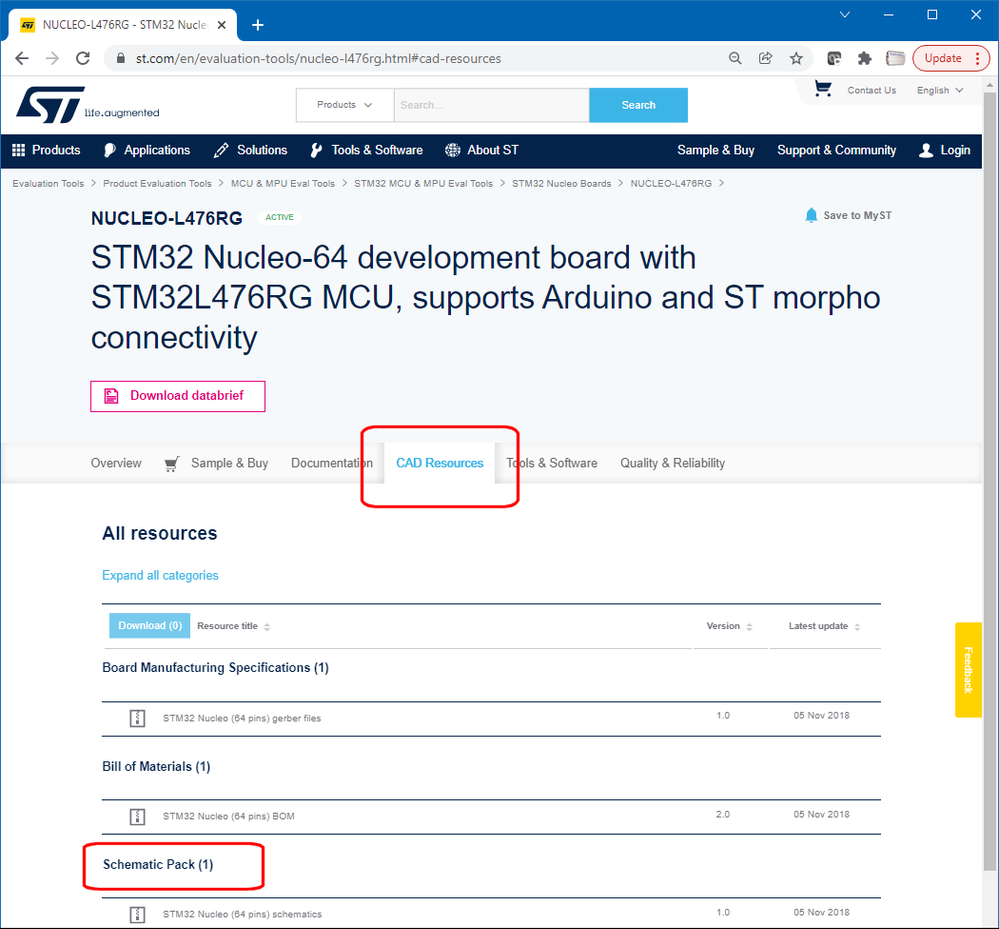This screenshot has height=929, width=999.
Task: Go back using the browser back arrow
Action: click(22, 59)
